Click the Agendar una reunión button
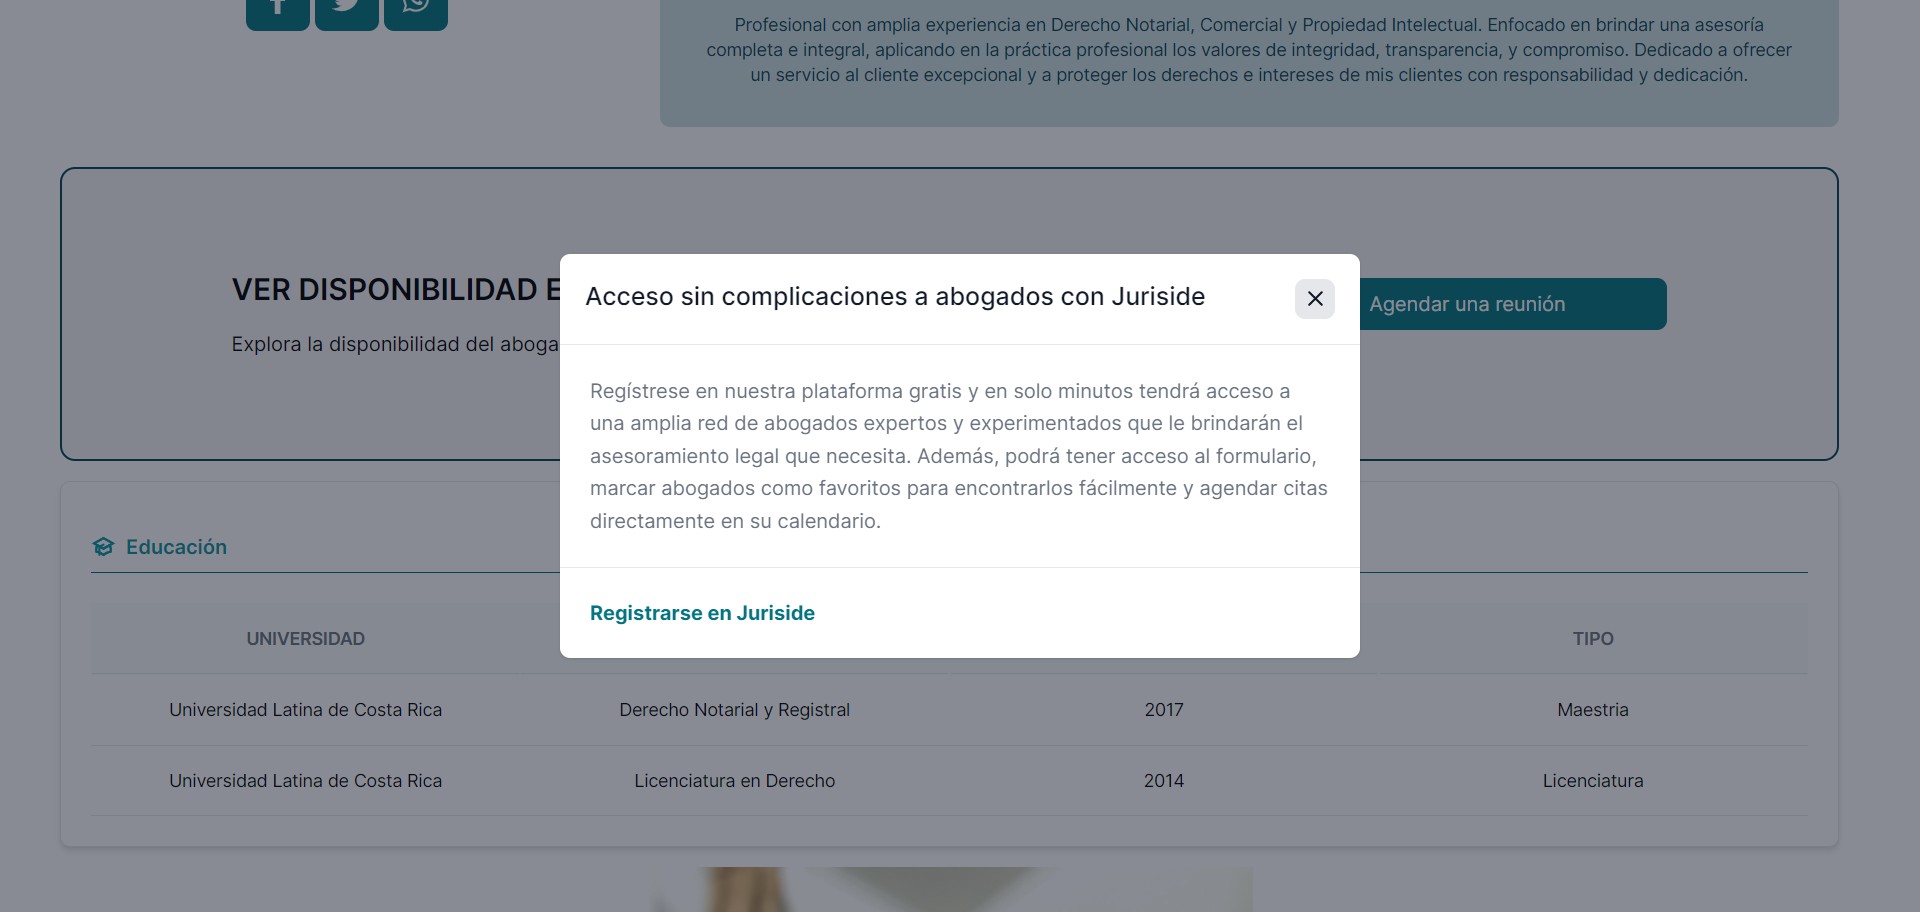The height and width of the screenshot is (912, 1920). point(1513,304)
